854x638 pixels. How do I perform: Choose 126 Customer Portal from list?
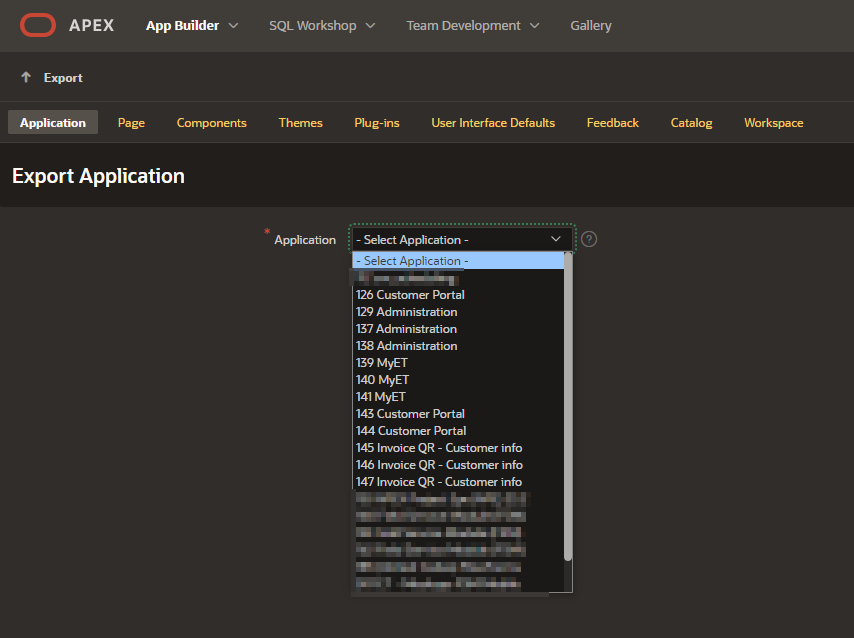(410, 295)
